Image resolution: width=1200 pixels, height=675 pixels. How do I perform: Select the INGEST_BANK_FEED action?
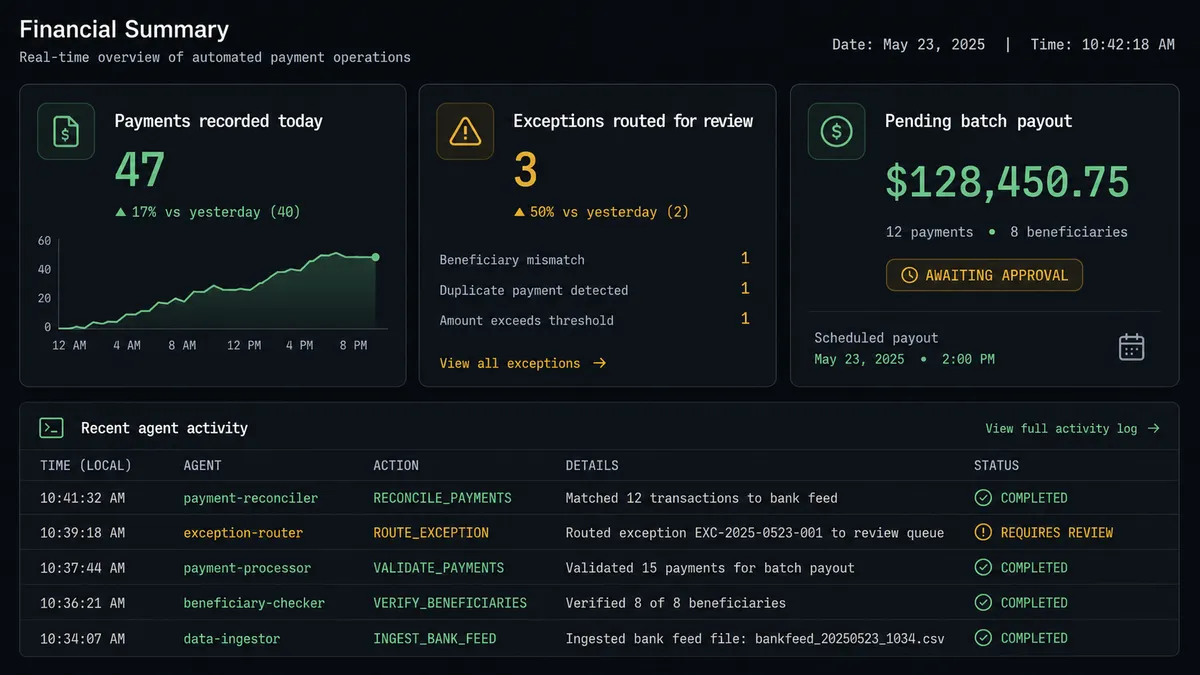[435, 638]
